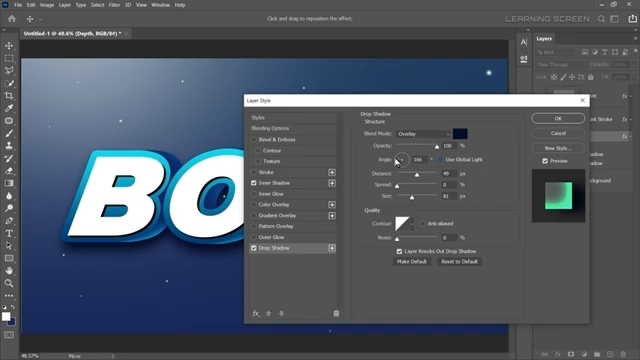640x360 pixels.
Task: Select the Quick Selection tool
Action: (9, 83)
